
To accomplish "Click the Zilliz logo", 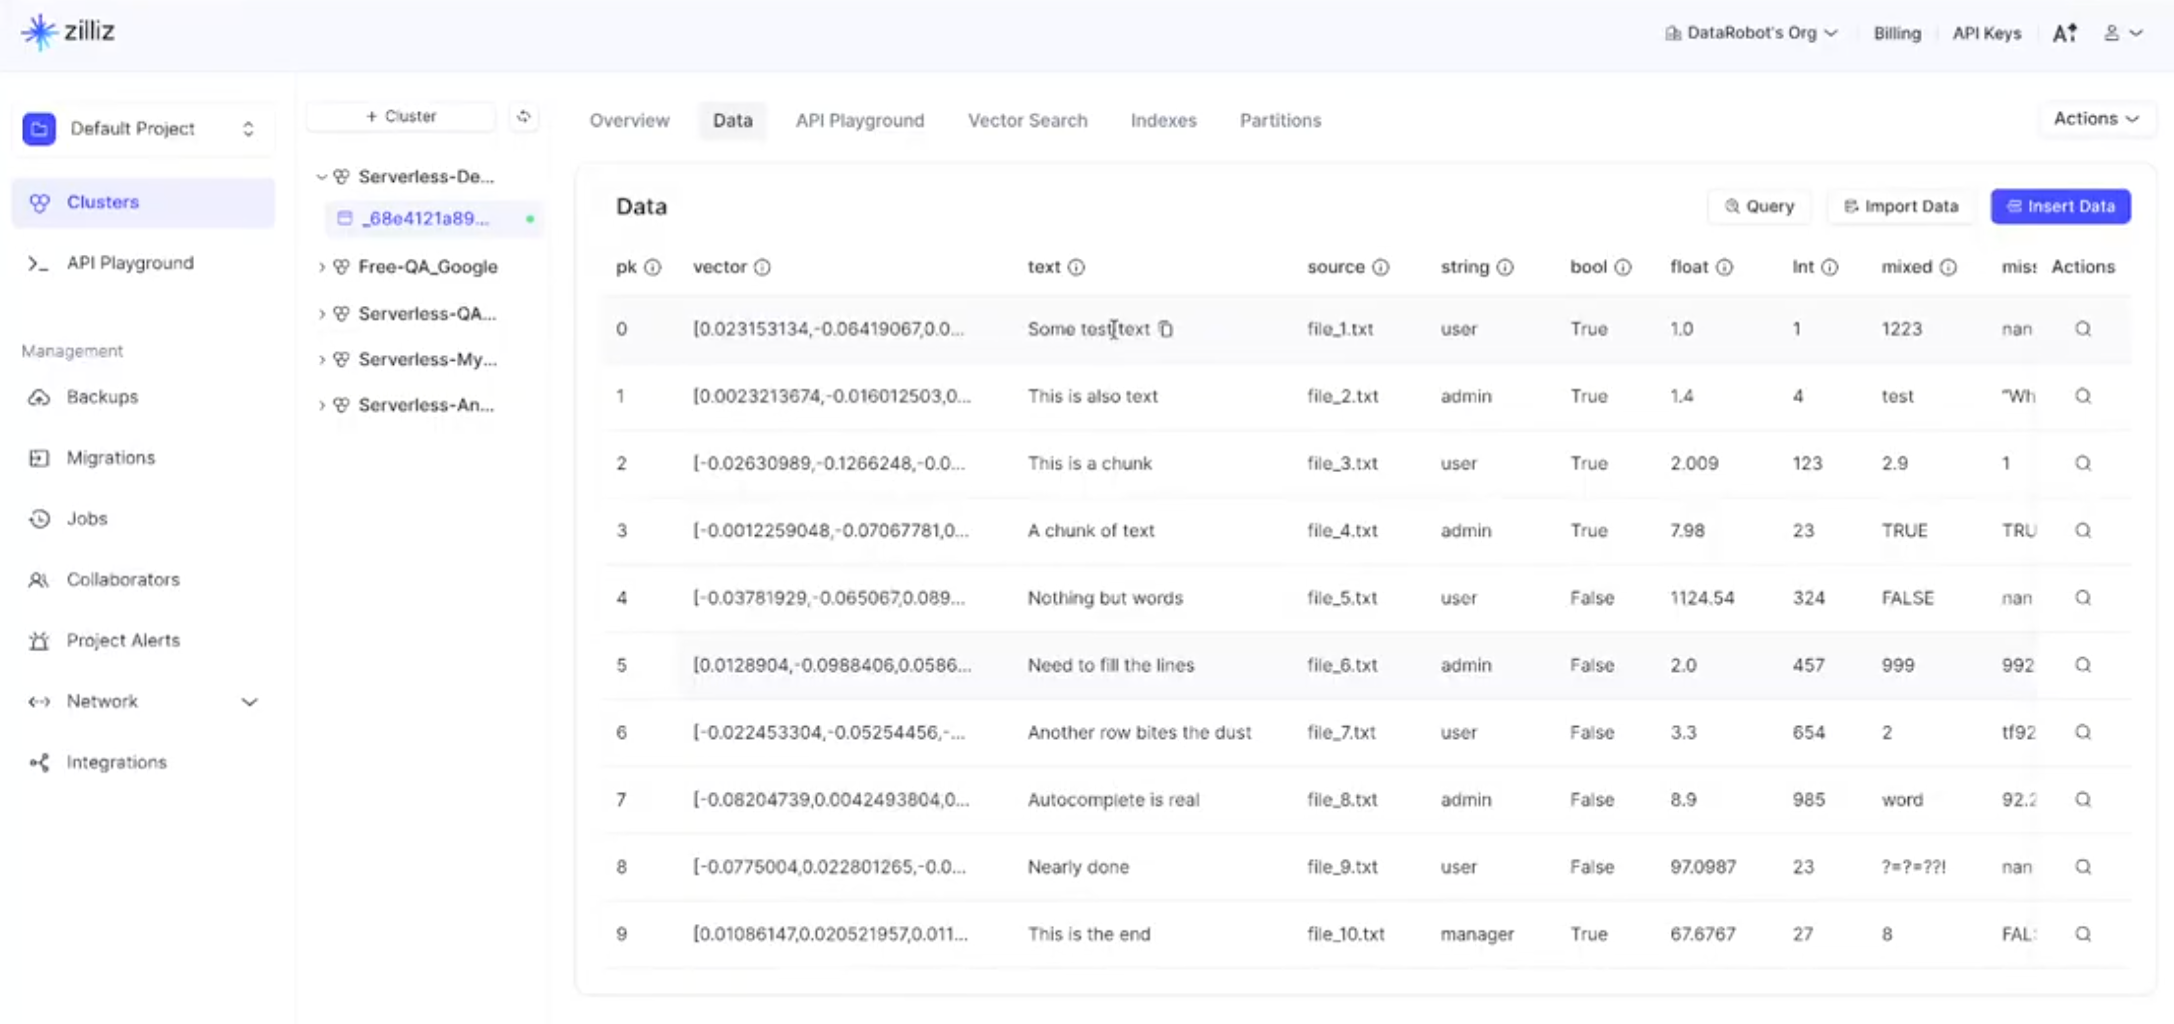I will tap(68, 32).
